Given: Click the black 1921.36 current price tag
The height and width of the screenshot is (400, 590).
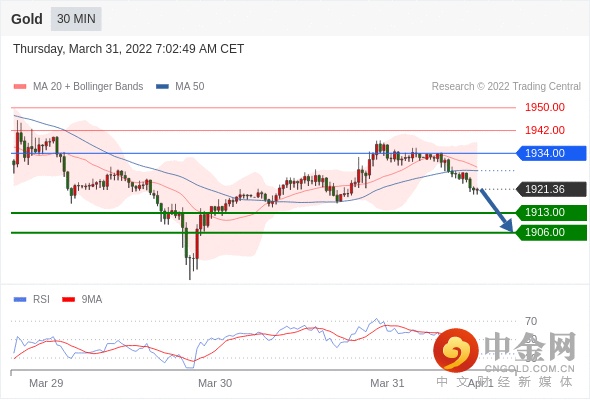Looking at the screenshot, I should point(551,189).
